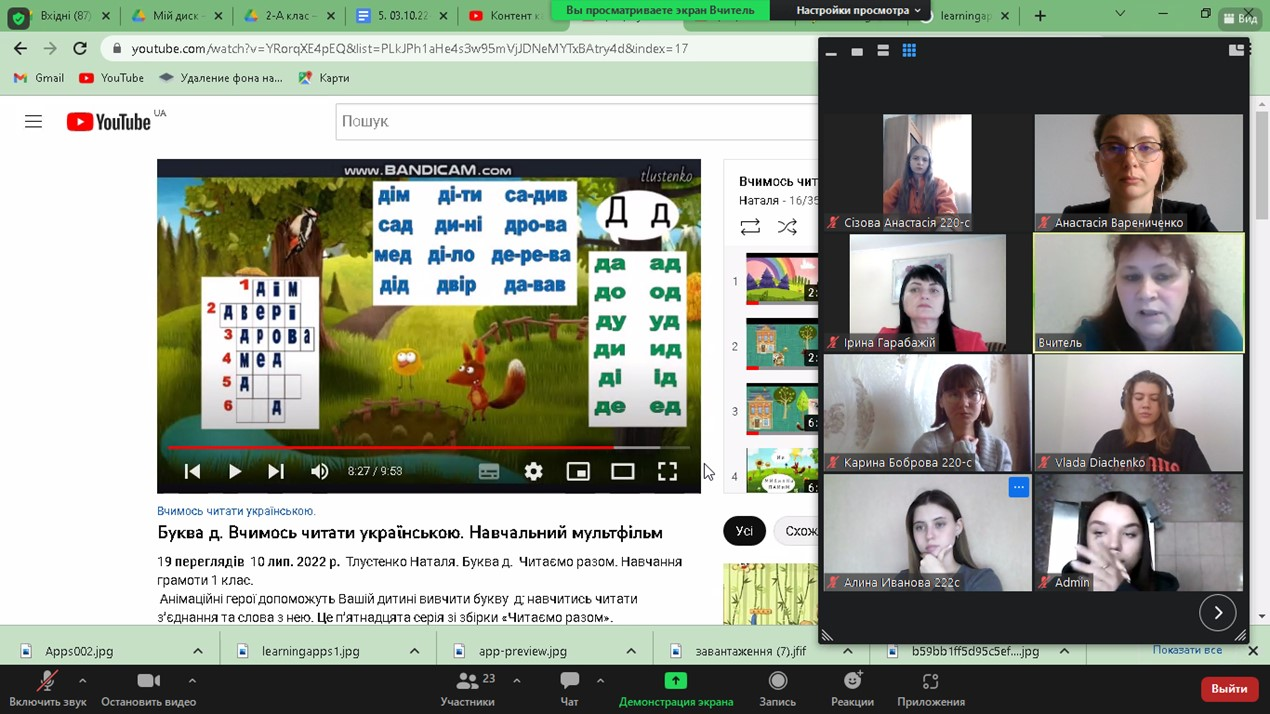This screenshot has width=1270, height=714.
Task: Toggle subtitles on the video player
Action: click(489, 472)
